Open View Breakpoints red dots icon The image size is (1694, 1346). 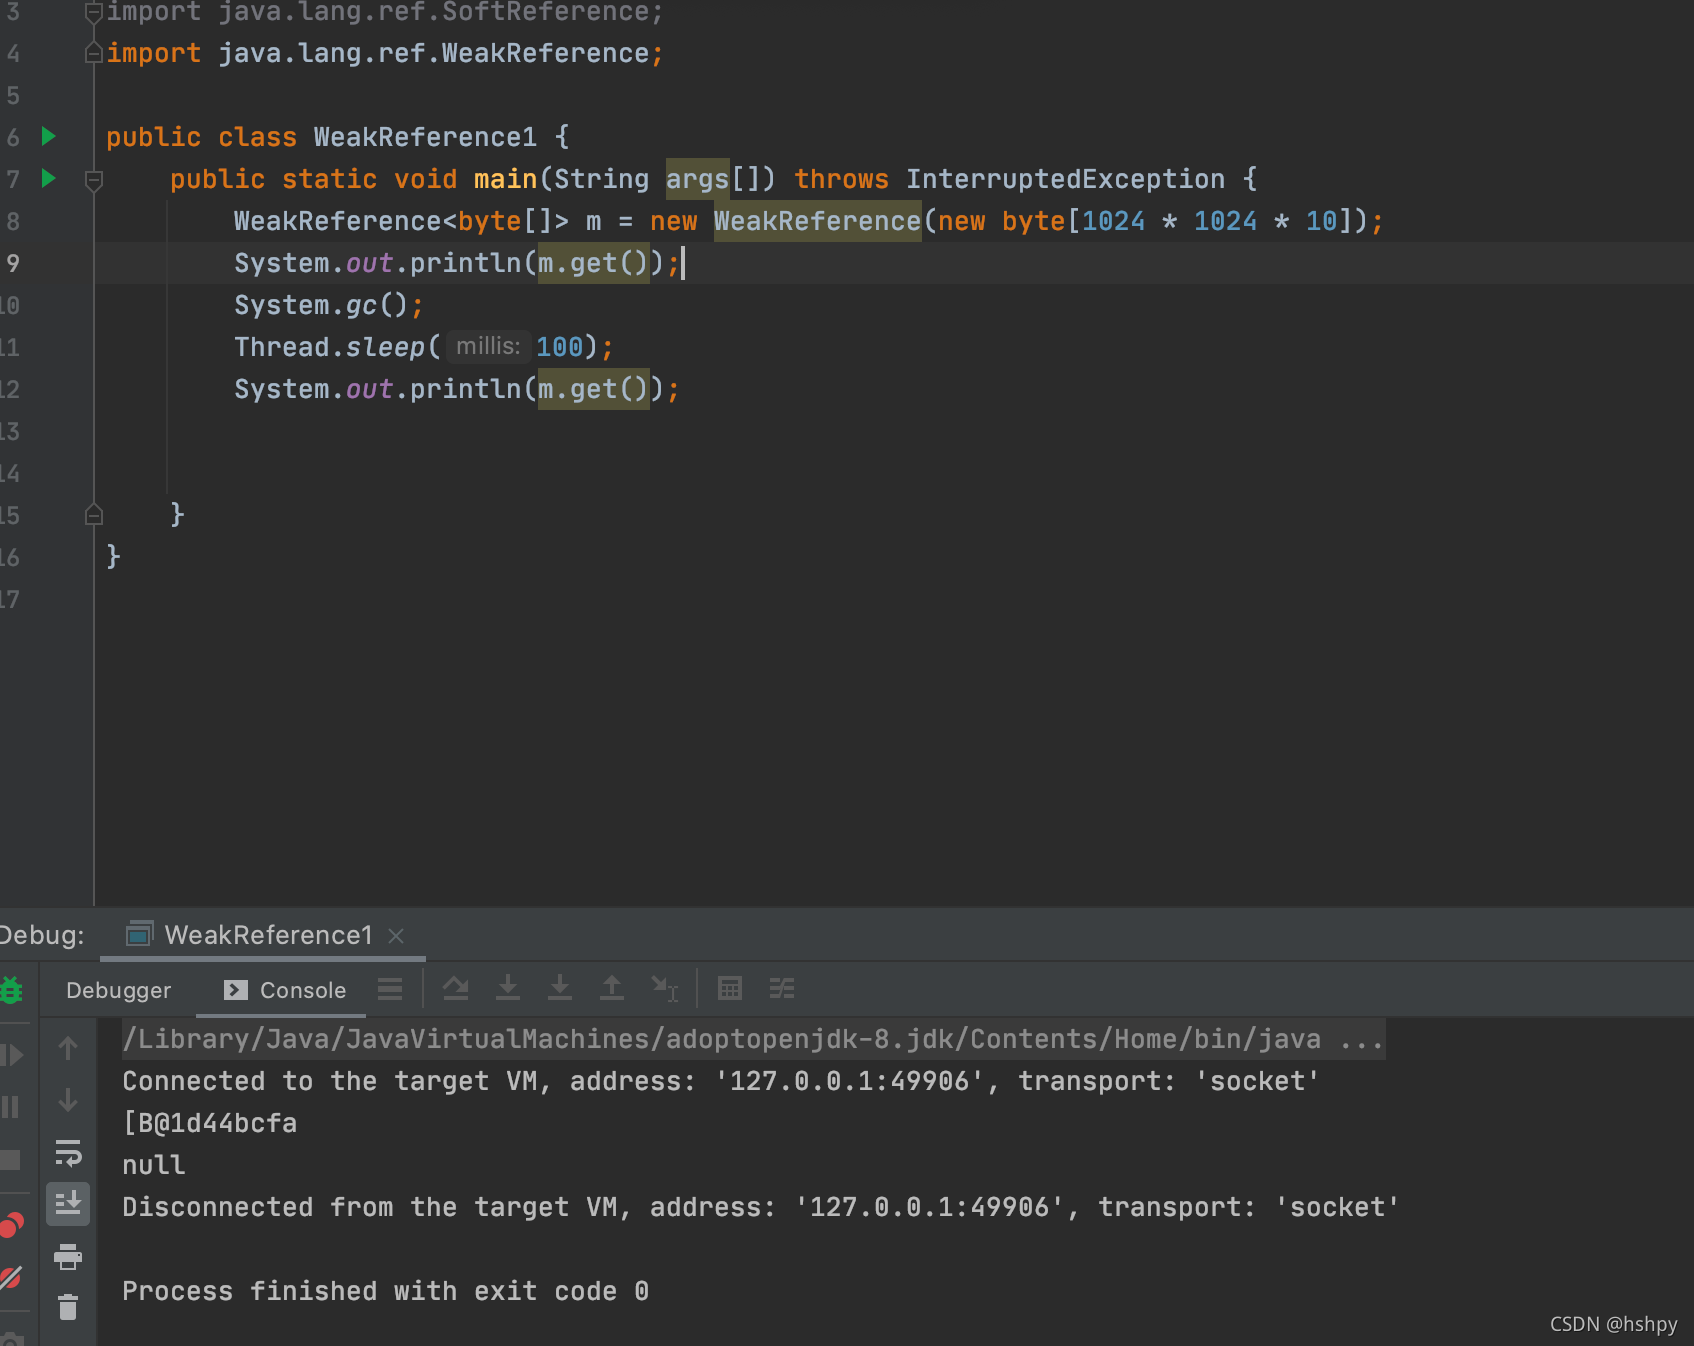12,1226
